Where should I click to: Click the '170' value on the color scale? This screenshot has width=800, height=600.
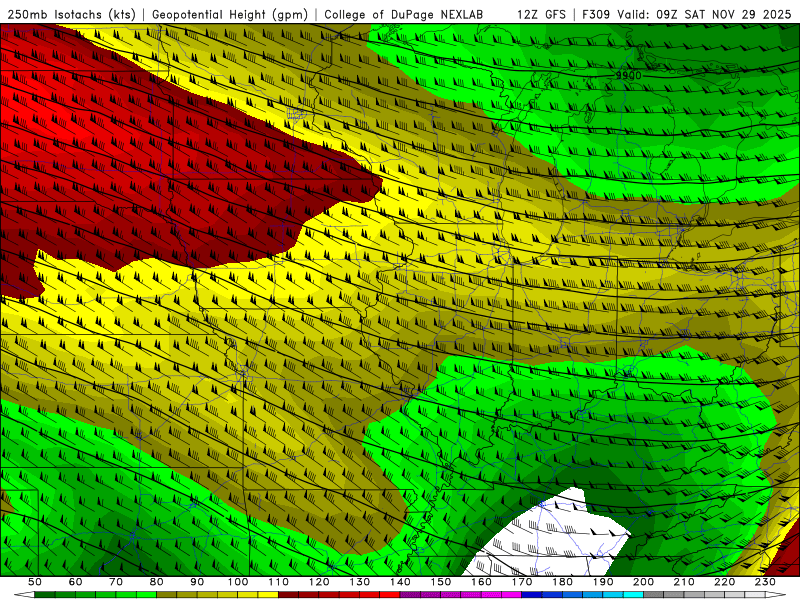click(x=522, y=582)
